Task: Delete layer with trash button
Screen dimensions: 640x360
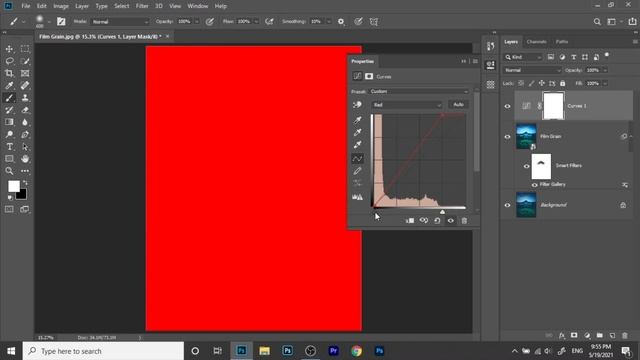Action: tap(624, 336)
